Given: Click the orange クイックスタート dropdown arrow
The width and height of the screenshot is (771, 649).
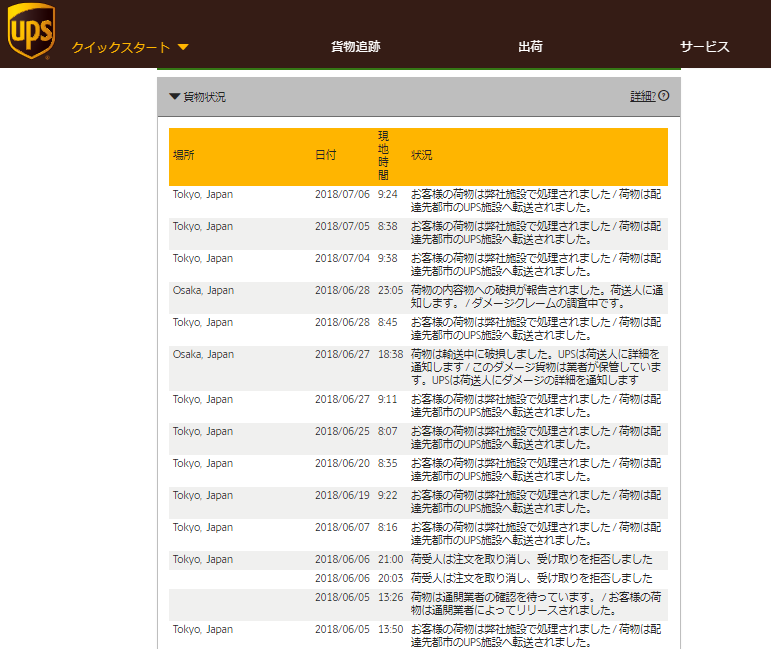Looking at the screenshot, I should 183,47.
